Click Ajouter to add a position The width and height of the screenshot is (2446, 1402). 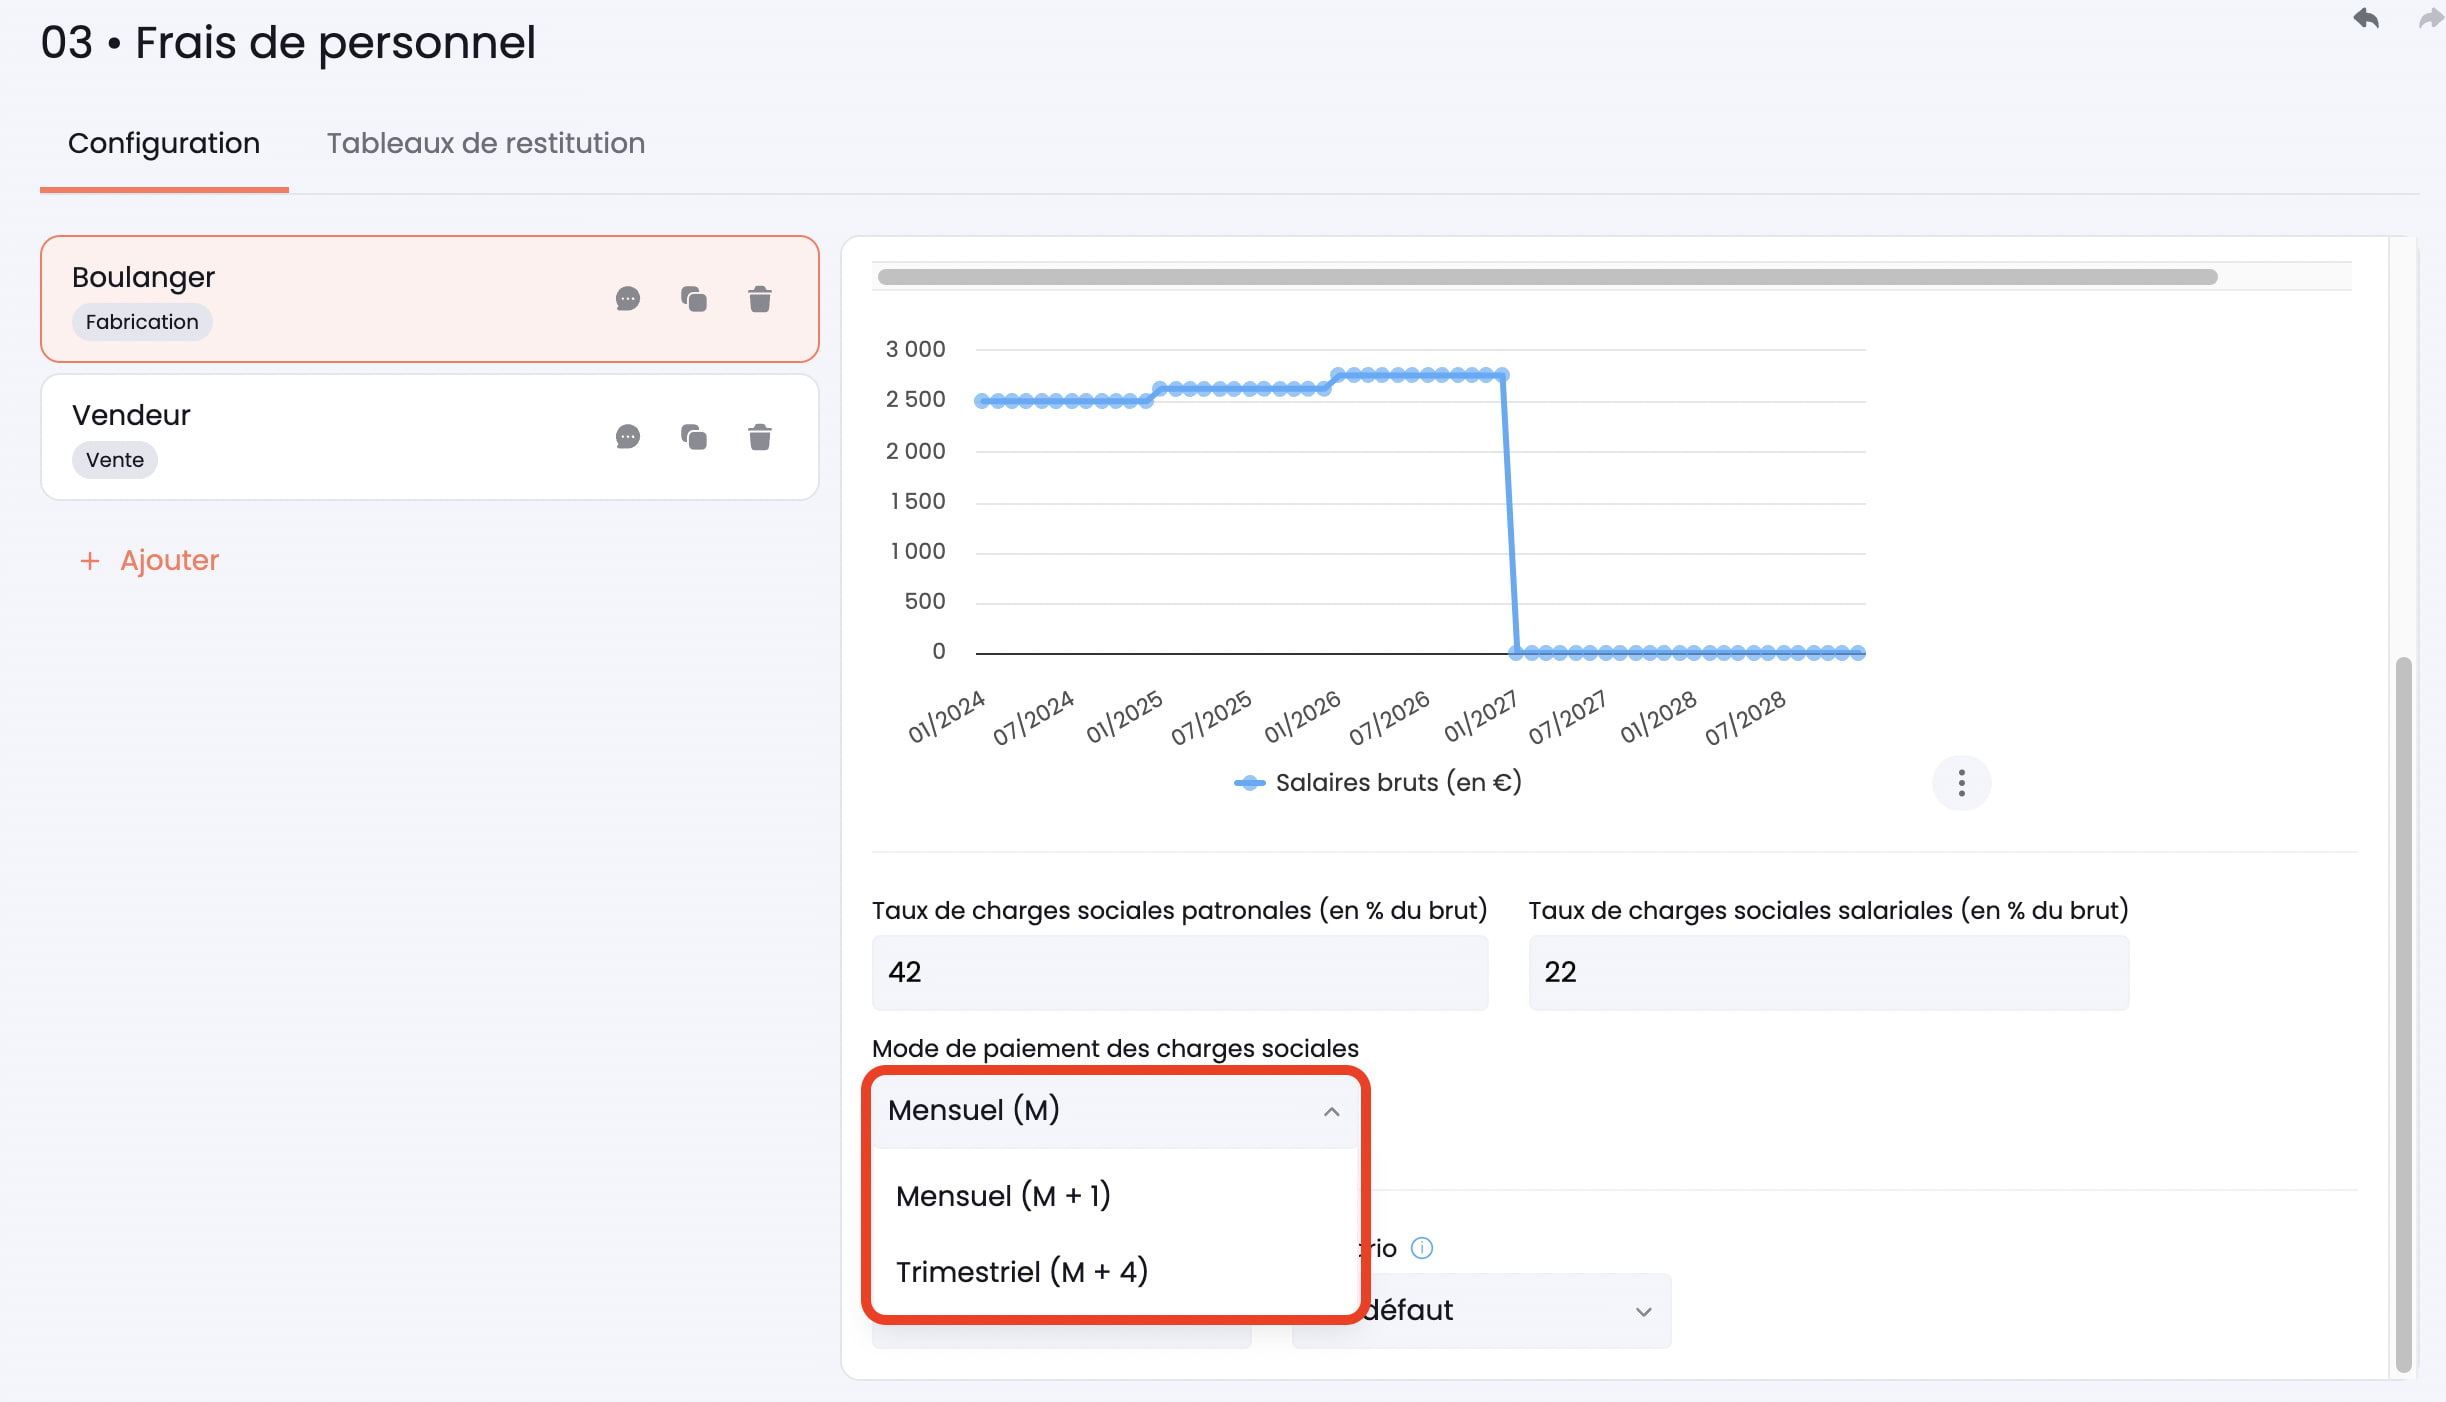(x=150, y=560)
